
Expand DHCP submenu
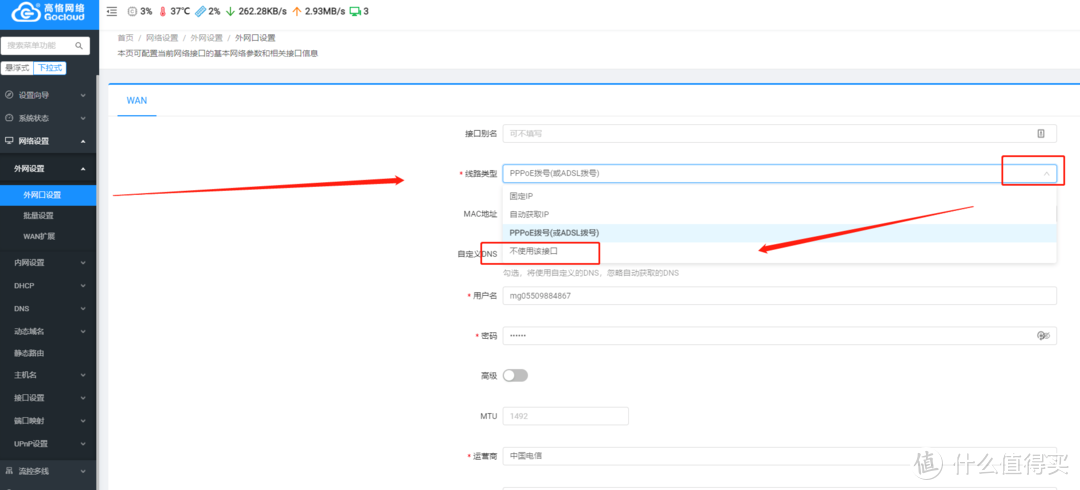point(49,285)
